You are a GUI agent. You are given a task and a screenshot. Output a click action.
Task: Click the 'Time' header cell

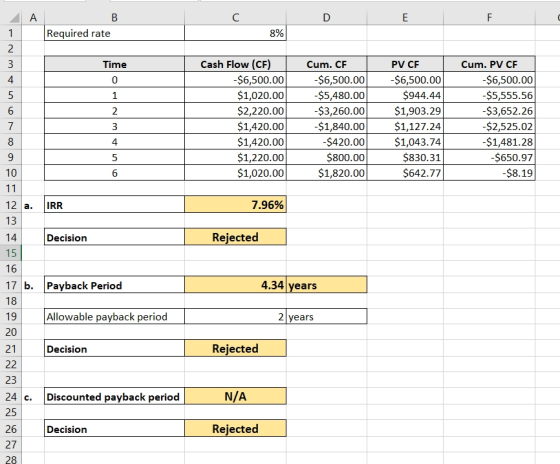(x=114, y=64)
